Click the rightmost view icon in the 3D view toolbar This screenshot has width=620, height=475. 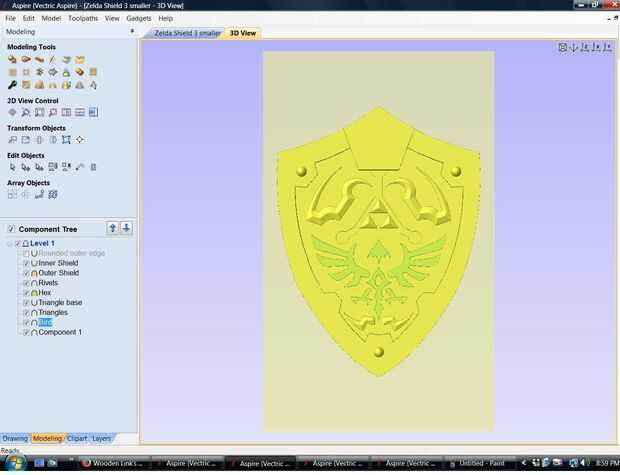click(x=608, y=47)
